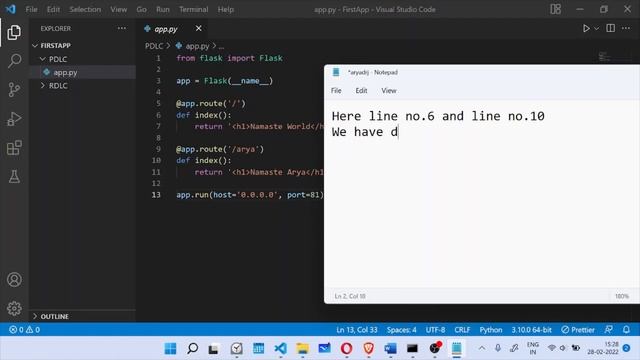The image size is (640, 360).
Task: Open the Windows Start menu
Action: click(x=170, y=349)
